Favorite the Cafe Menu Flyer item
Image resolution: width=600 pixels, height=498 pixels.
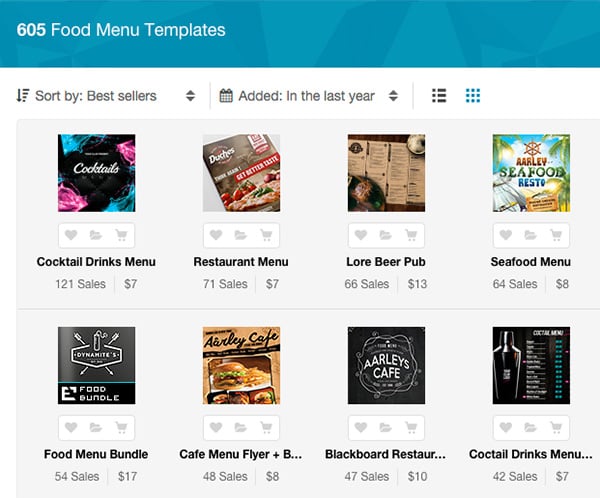click(x=216, y=427)
